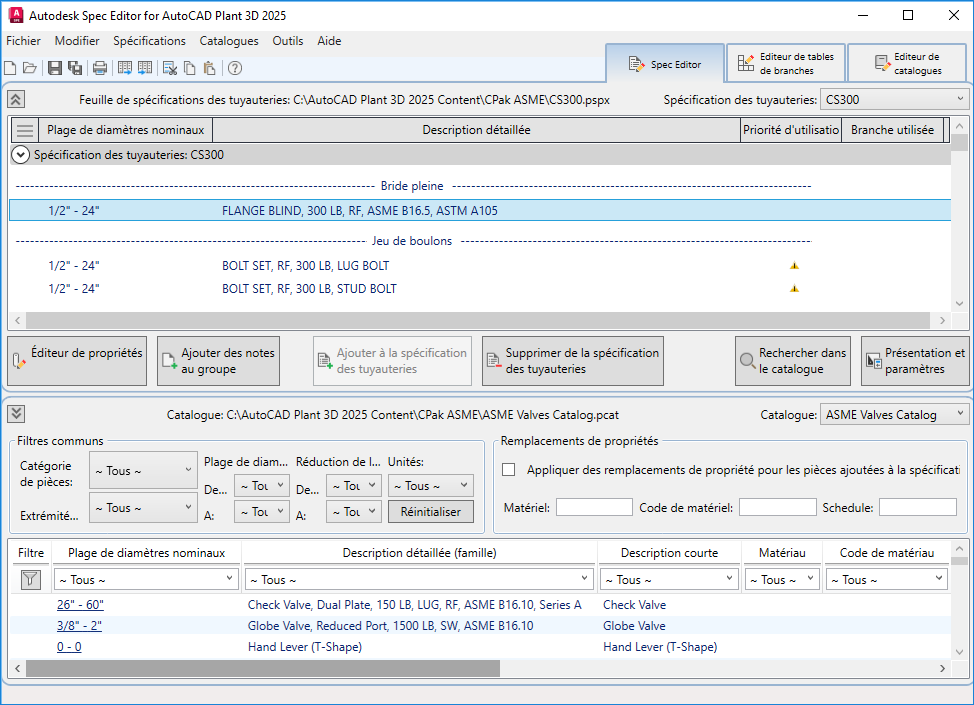Click the Matériel input field
Viewport: 974px width, 705px height.
pyautogui.click(x=594, y=507)
